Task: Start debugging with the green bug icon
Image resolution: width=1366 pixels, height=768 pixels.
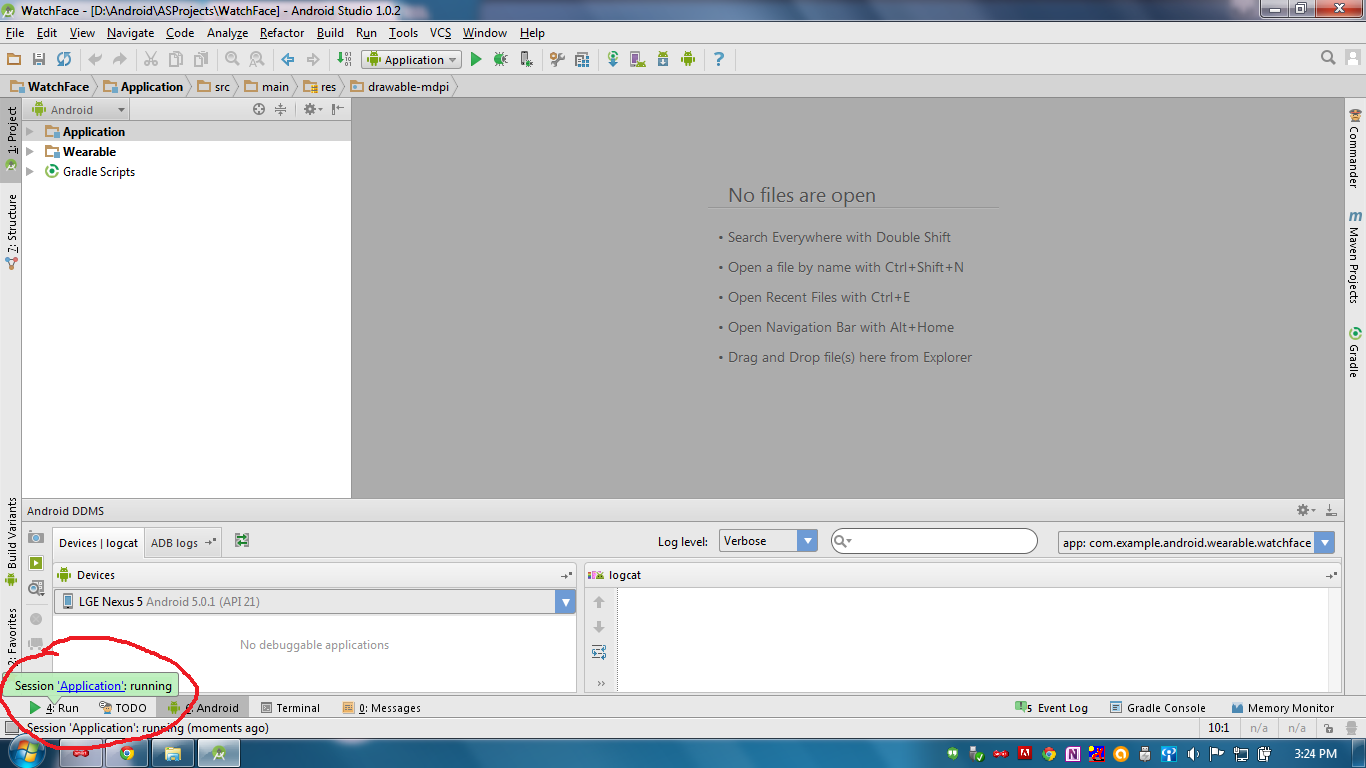Action: pyautogui.click(x=501, y=60)
